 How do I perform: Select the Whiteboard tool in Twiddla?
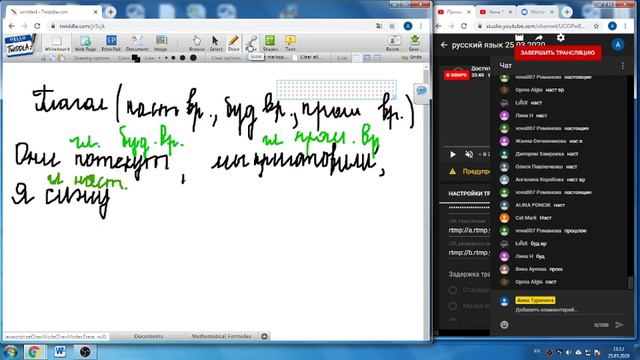click(57, 43)
